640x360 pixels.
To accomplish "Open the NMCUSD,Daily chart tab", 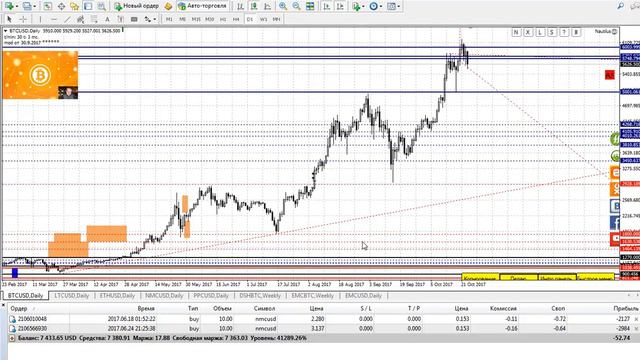I will coord(164,295).
